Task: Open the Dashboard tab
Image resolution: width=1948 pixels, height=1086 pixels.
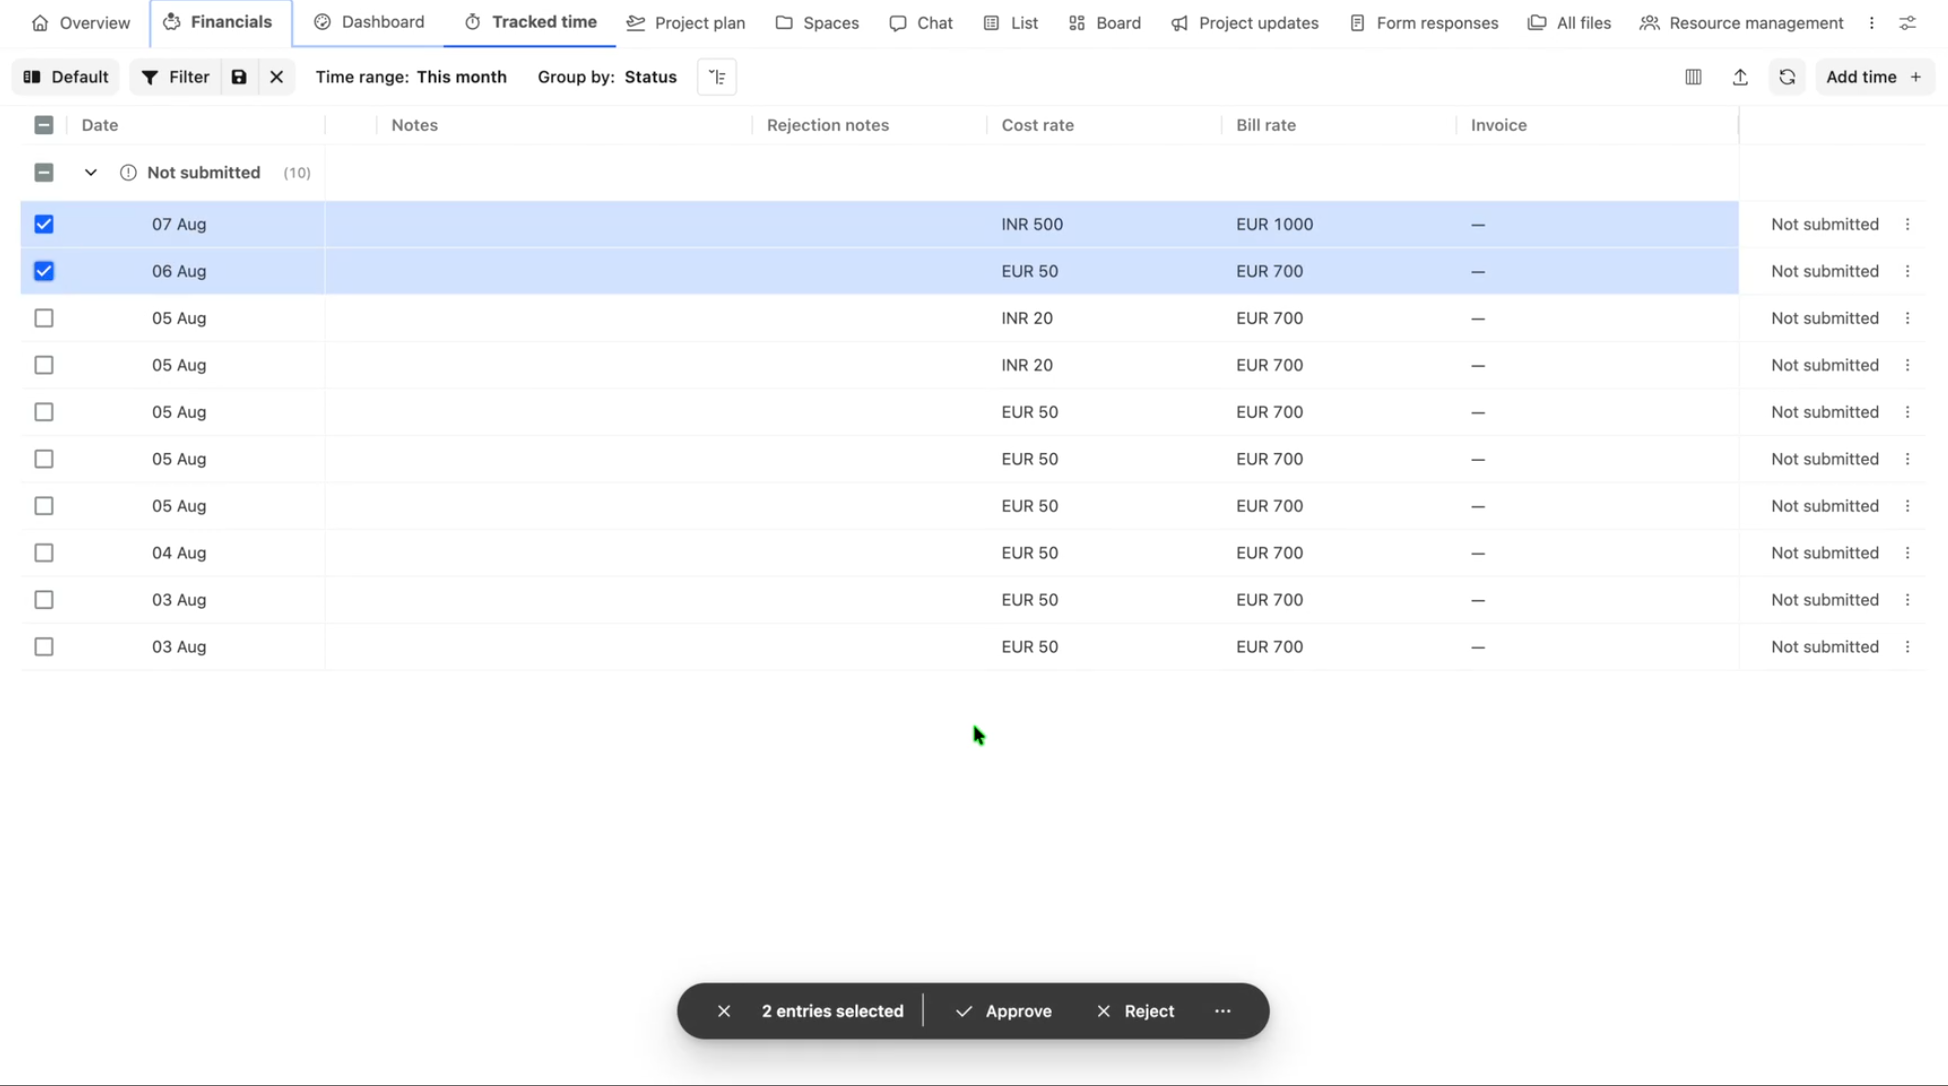Action: (x=369, y=22)
